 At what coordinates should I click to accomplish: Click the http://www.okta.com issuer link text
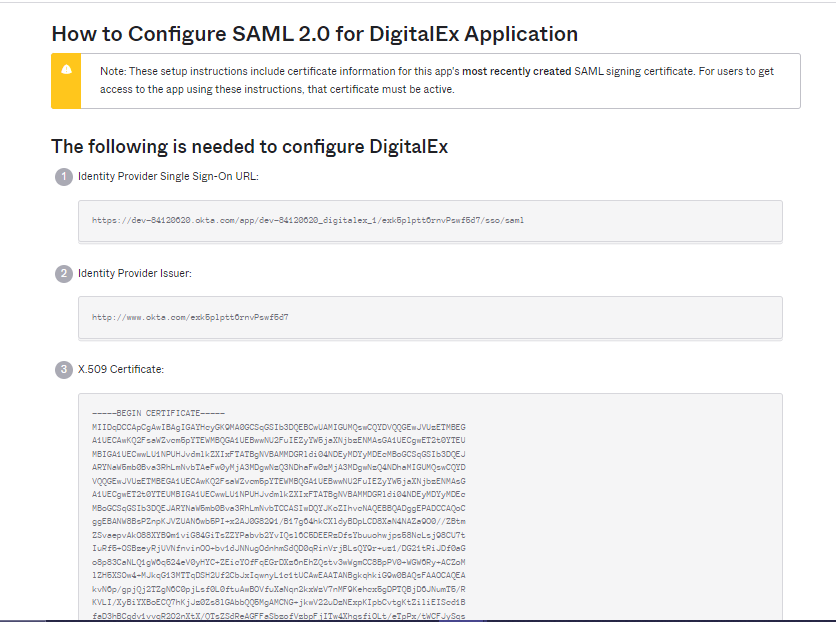tap(190, 317)
